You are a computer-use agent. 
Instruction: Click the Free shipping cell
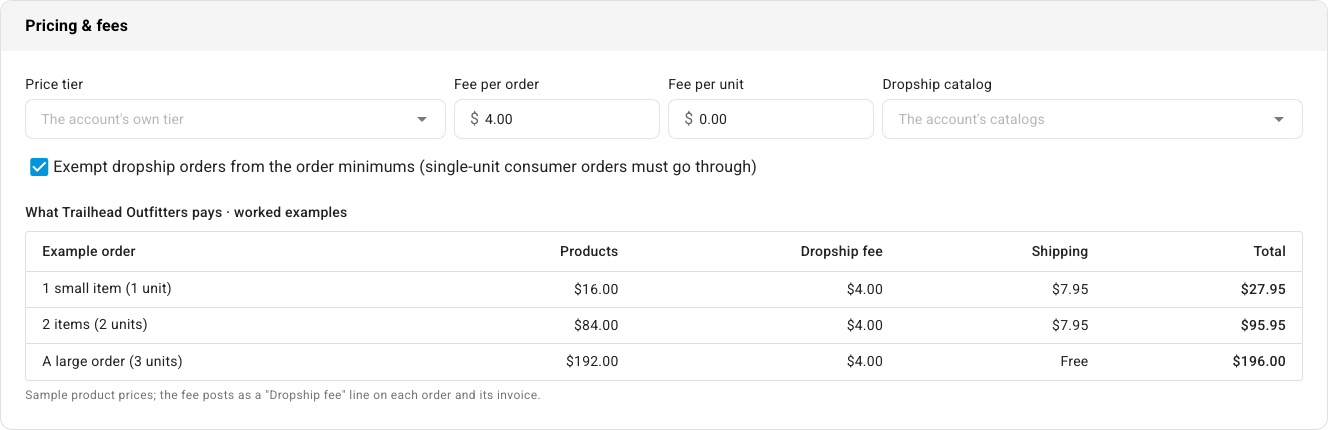[x=1074, y=361]
